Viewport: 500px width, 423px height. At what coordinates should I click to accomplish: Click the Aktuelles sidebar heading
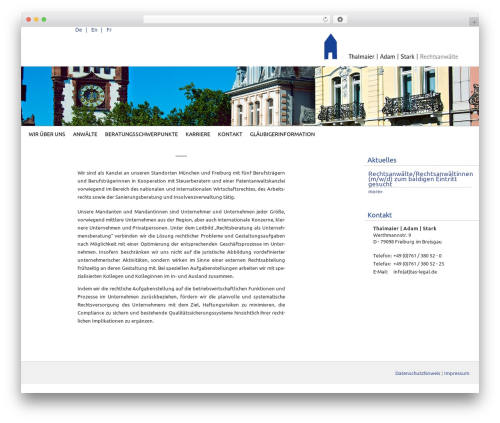(382, 160)
